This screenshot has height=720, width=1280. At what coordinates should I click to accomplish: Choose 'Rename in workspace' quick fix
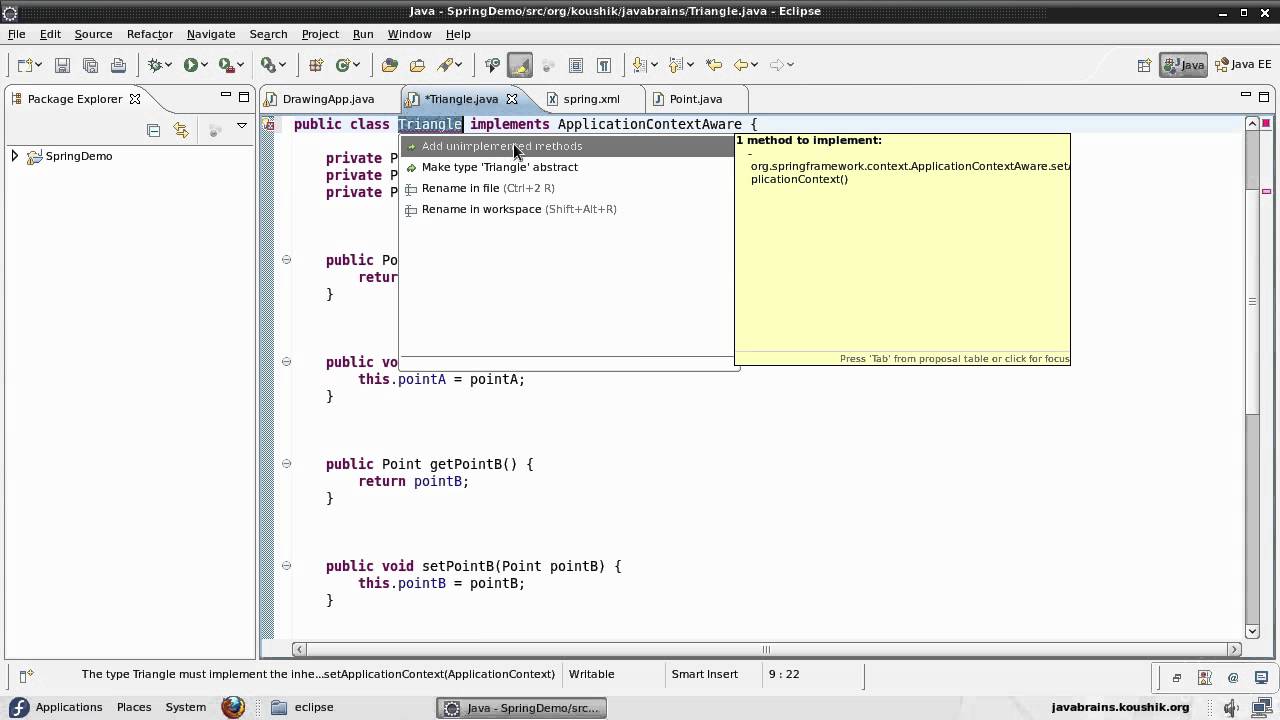tap(567, 209)
